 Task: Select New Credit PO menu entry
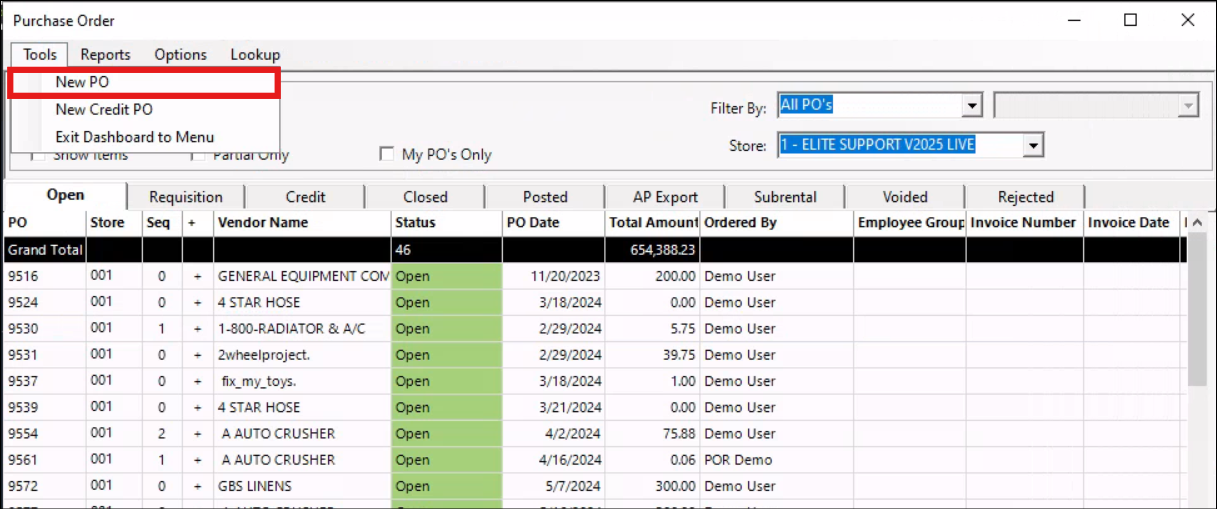coord(104,109)
